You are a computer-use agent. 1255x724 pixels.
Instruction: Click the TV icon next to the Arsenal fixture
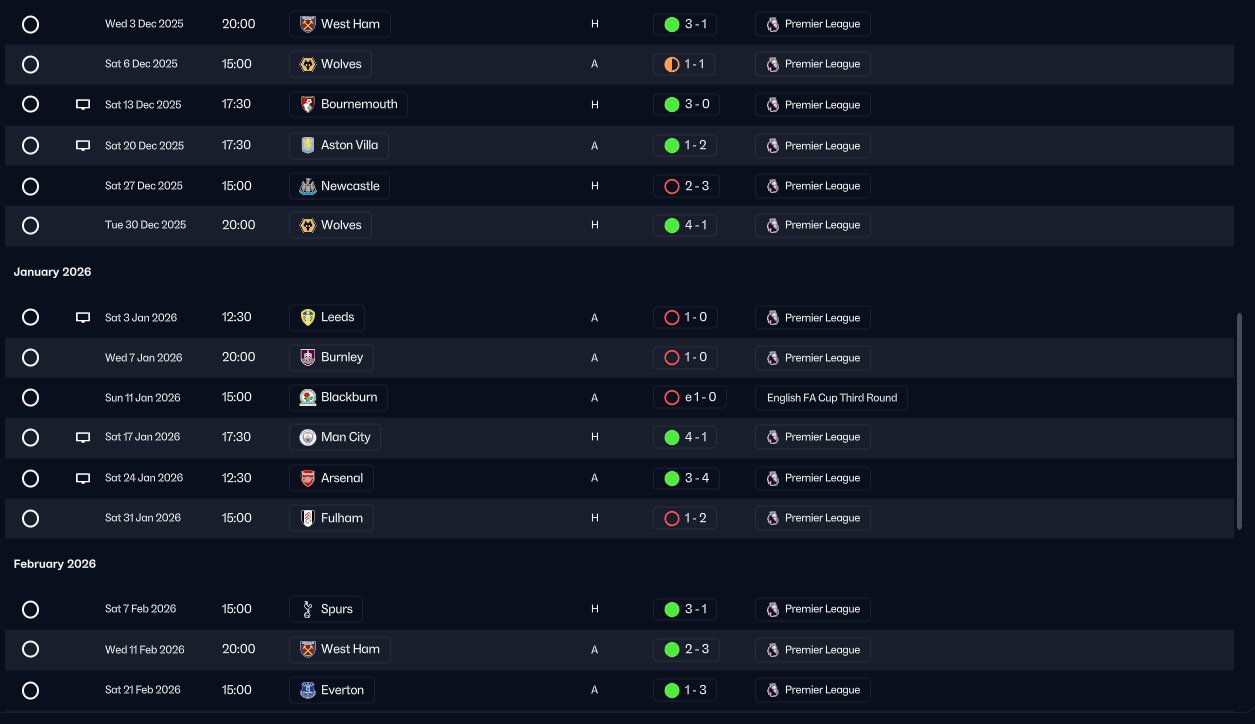pyautogui.click(x=83, y=479)
